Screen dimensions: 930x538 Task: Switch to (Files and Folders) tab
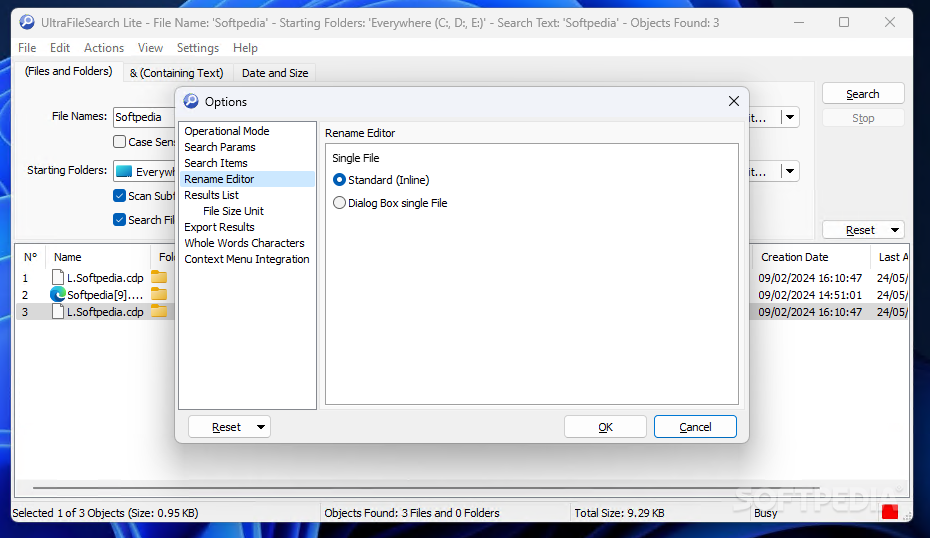click(69, 71)
